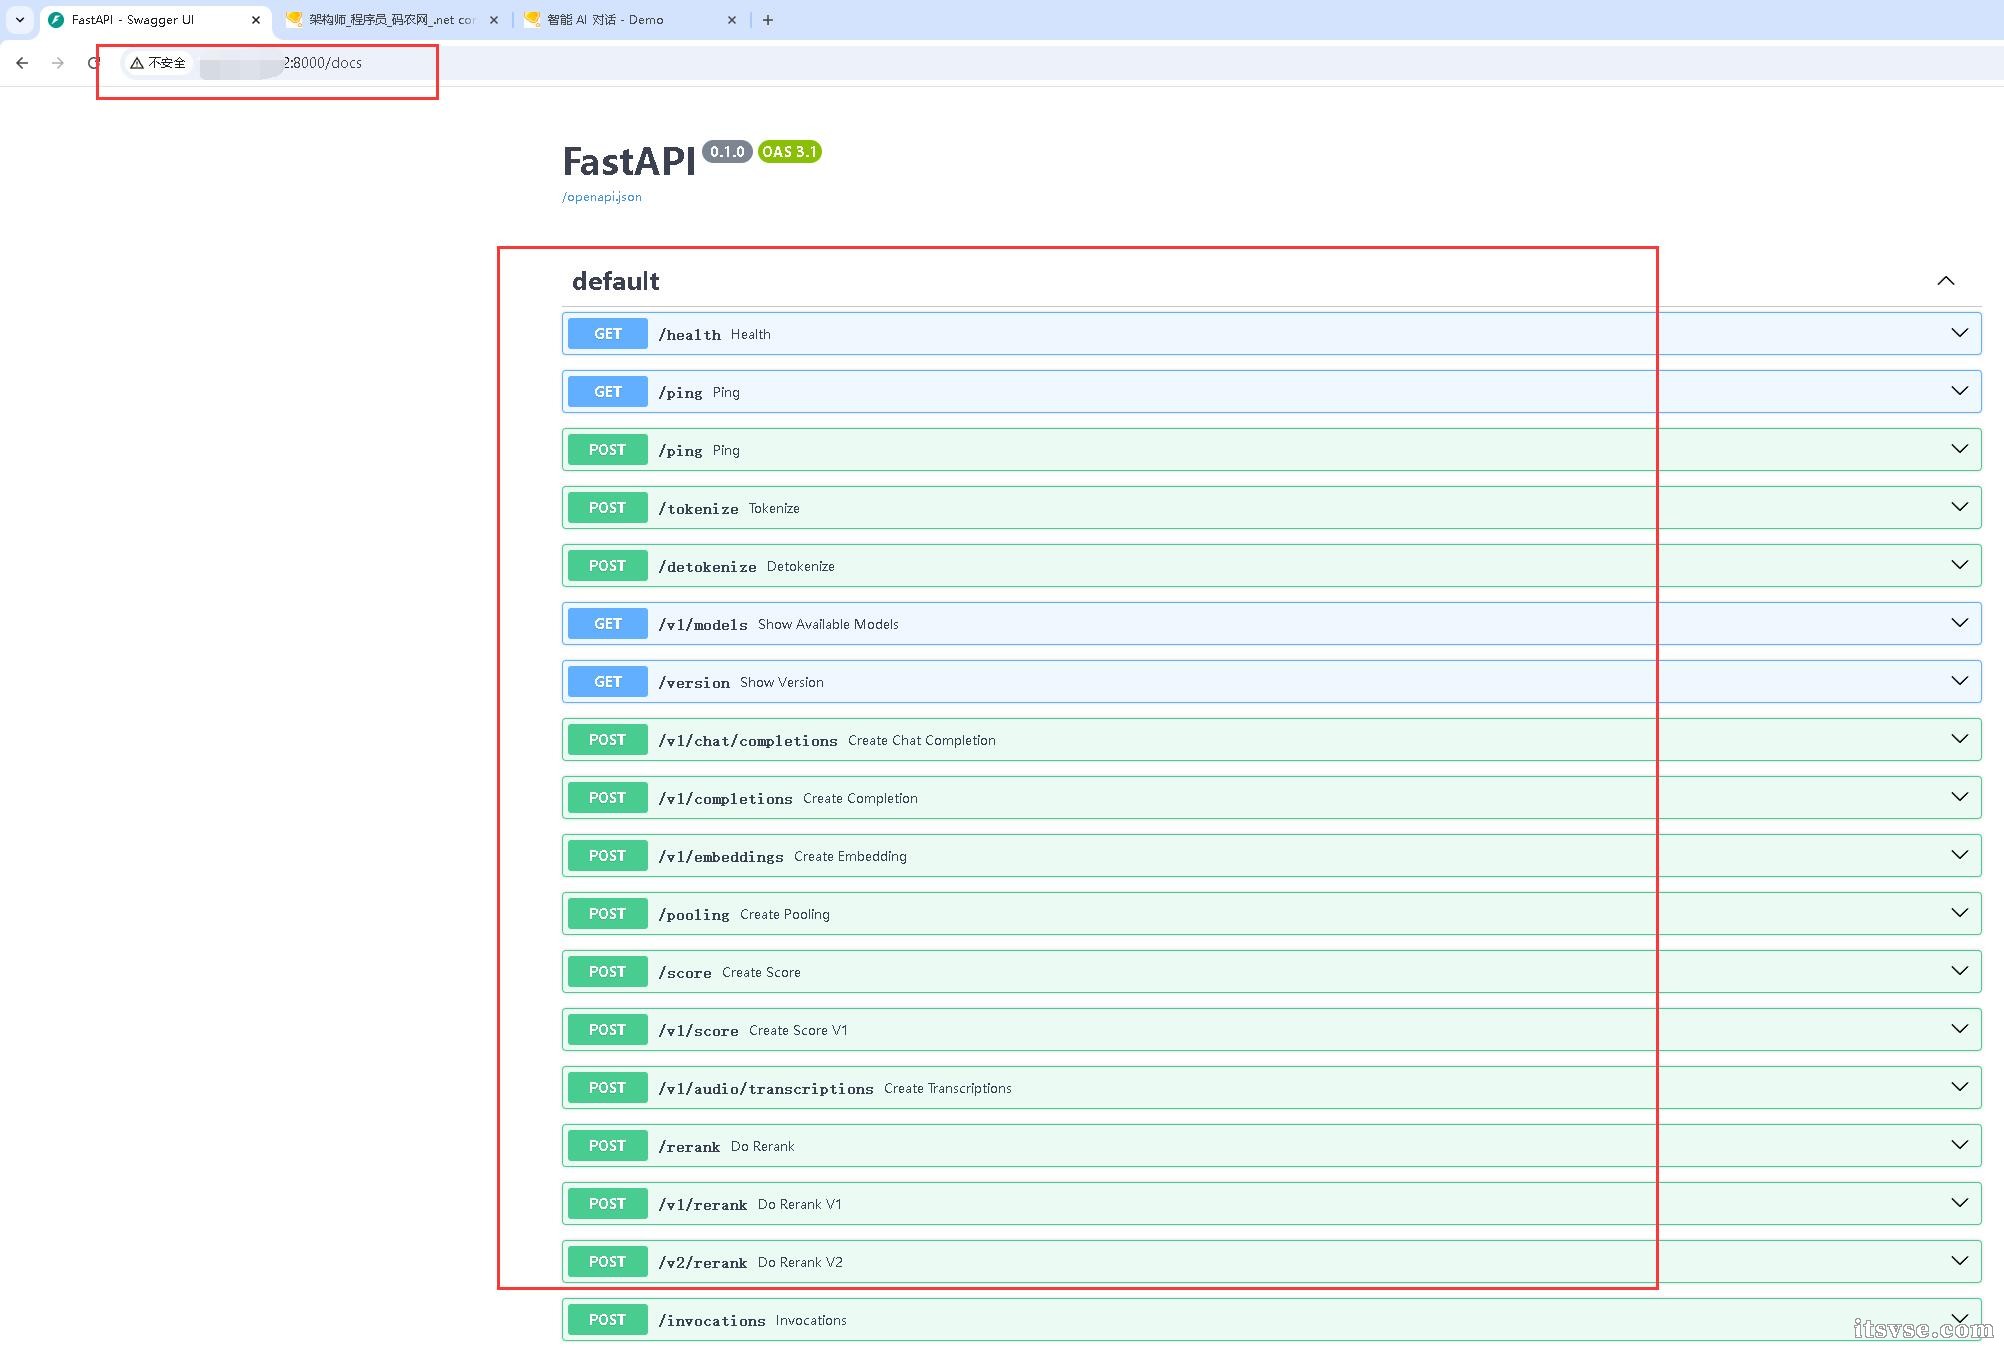This screenshot has height=1358, width=2004.
Task: Expand the /detokenize endpoint chevron
Action: pos(1960,565)
